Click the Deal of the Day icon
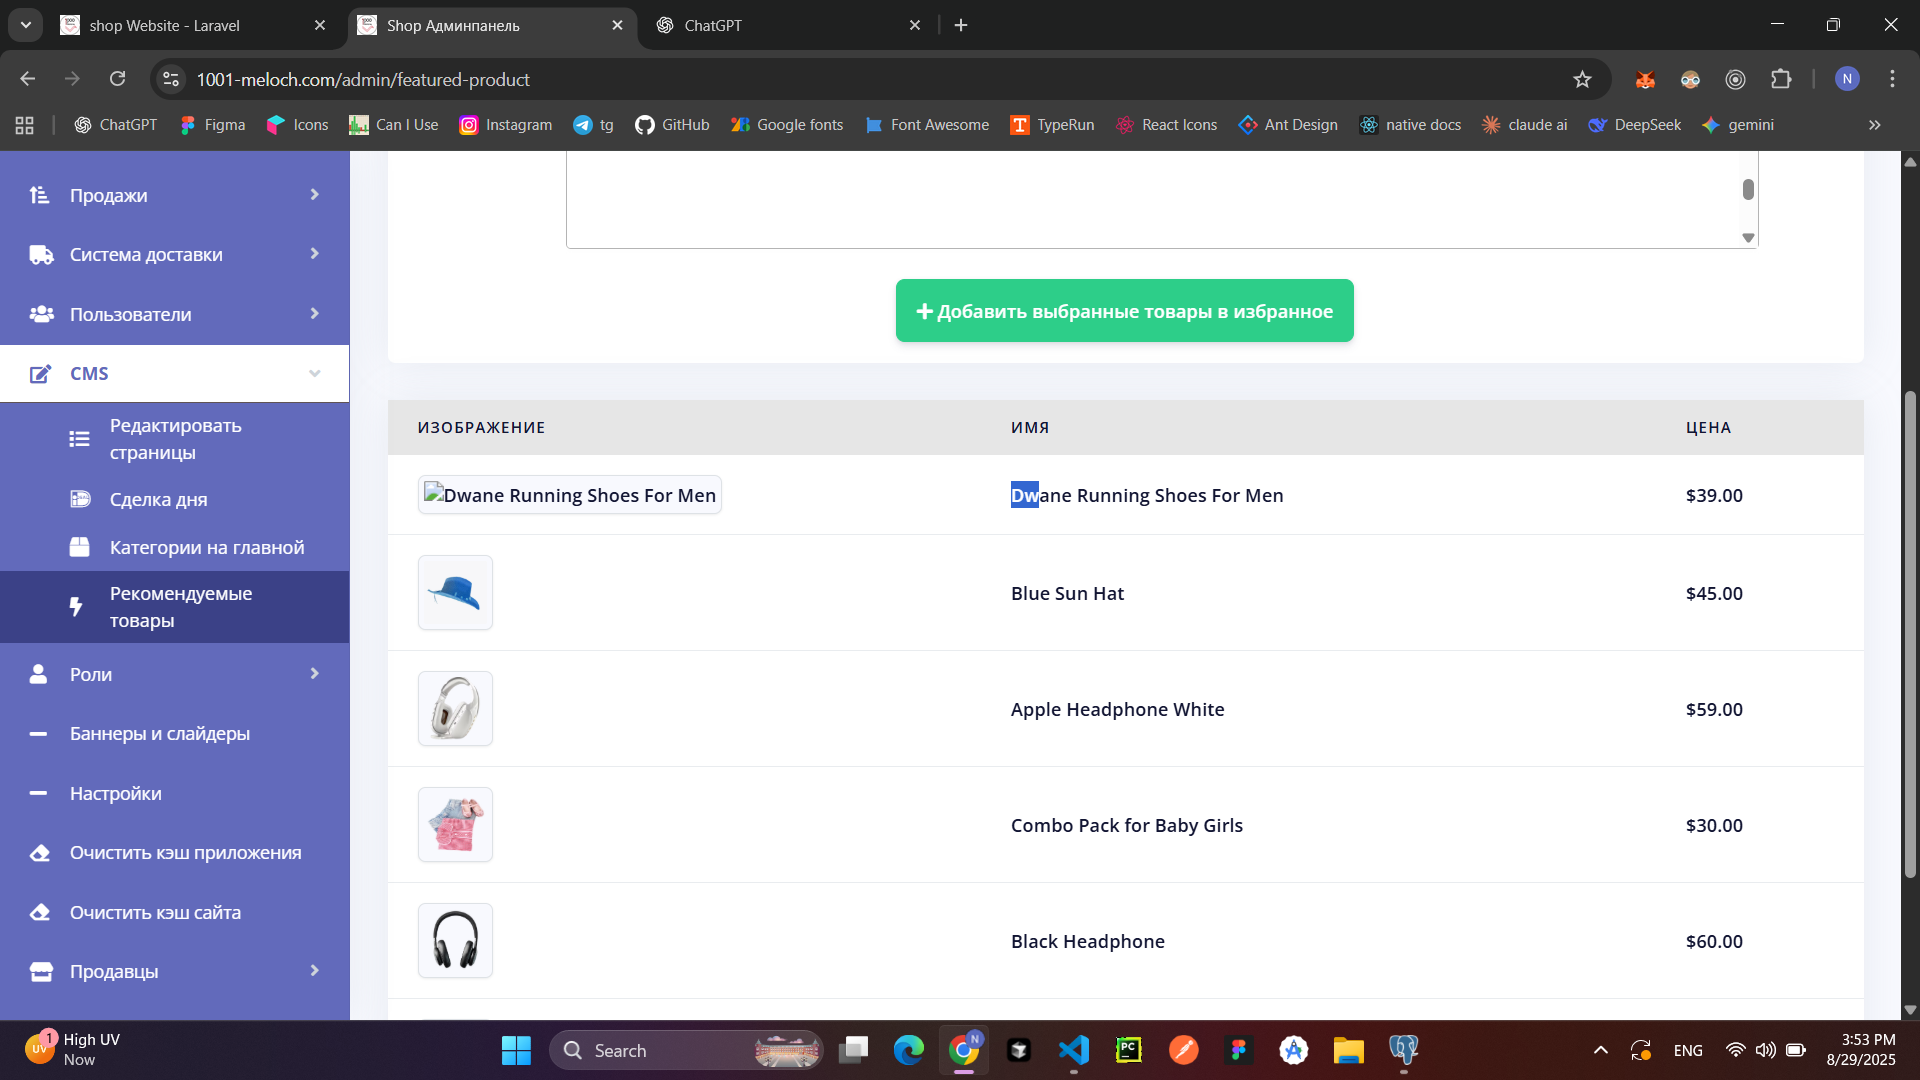This screenshot has height=1080, width=1920. pos(80,499)
